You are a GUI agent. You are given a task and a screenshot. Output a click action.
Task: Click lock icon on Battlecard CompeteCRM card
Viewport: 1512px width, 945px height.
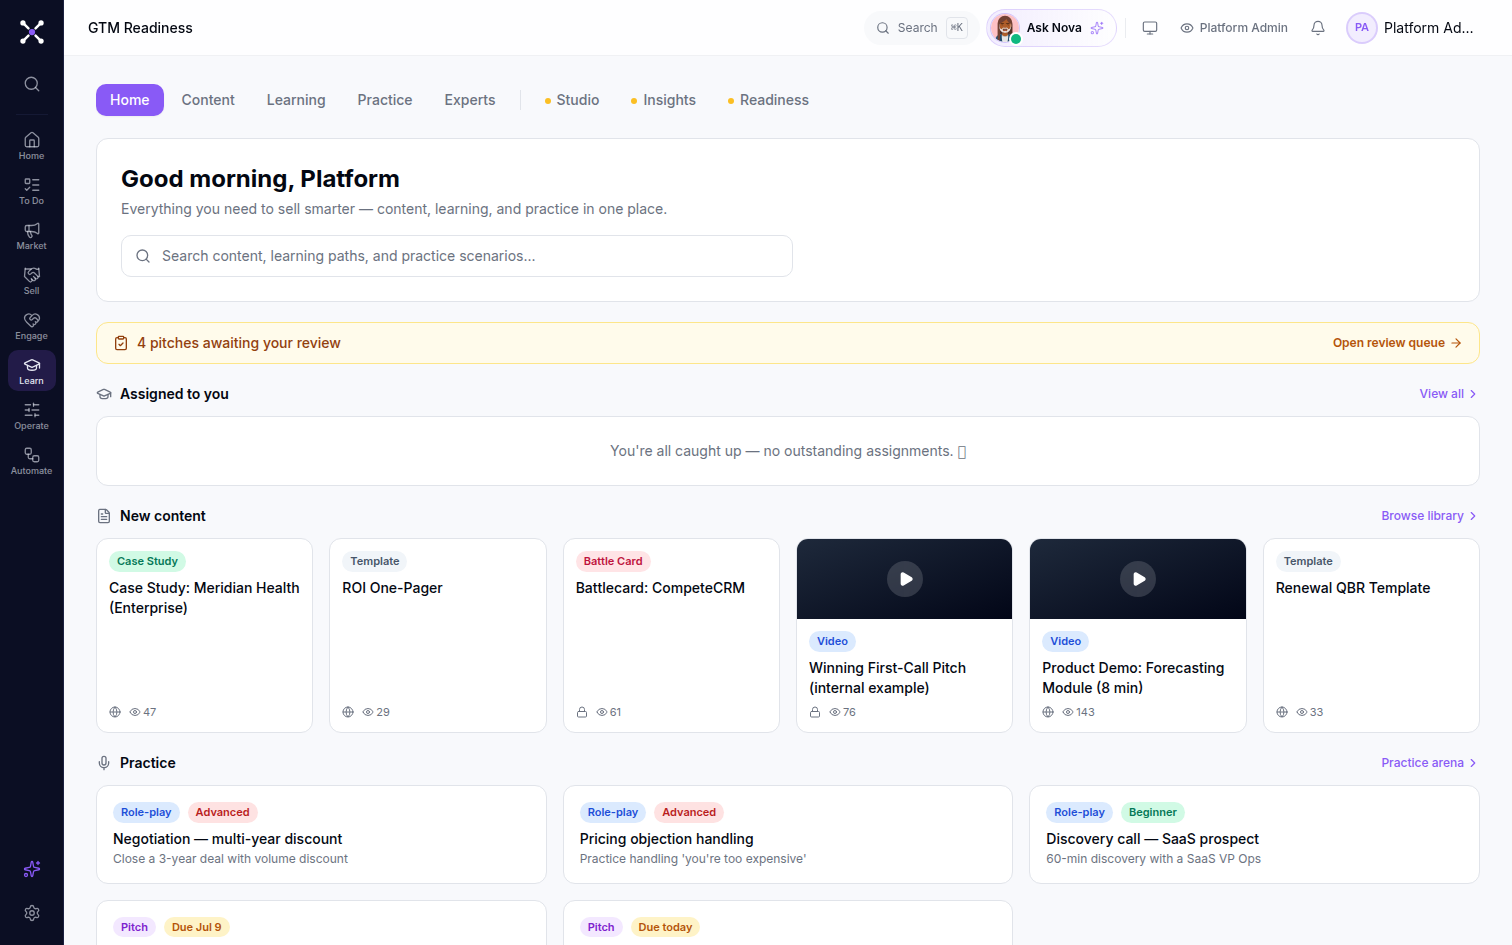[582, 712]
